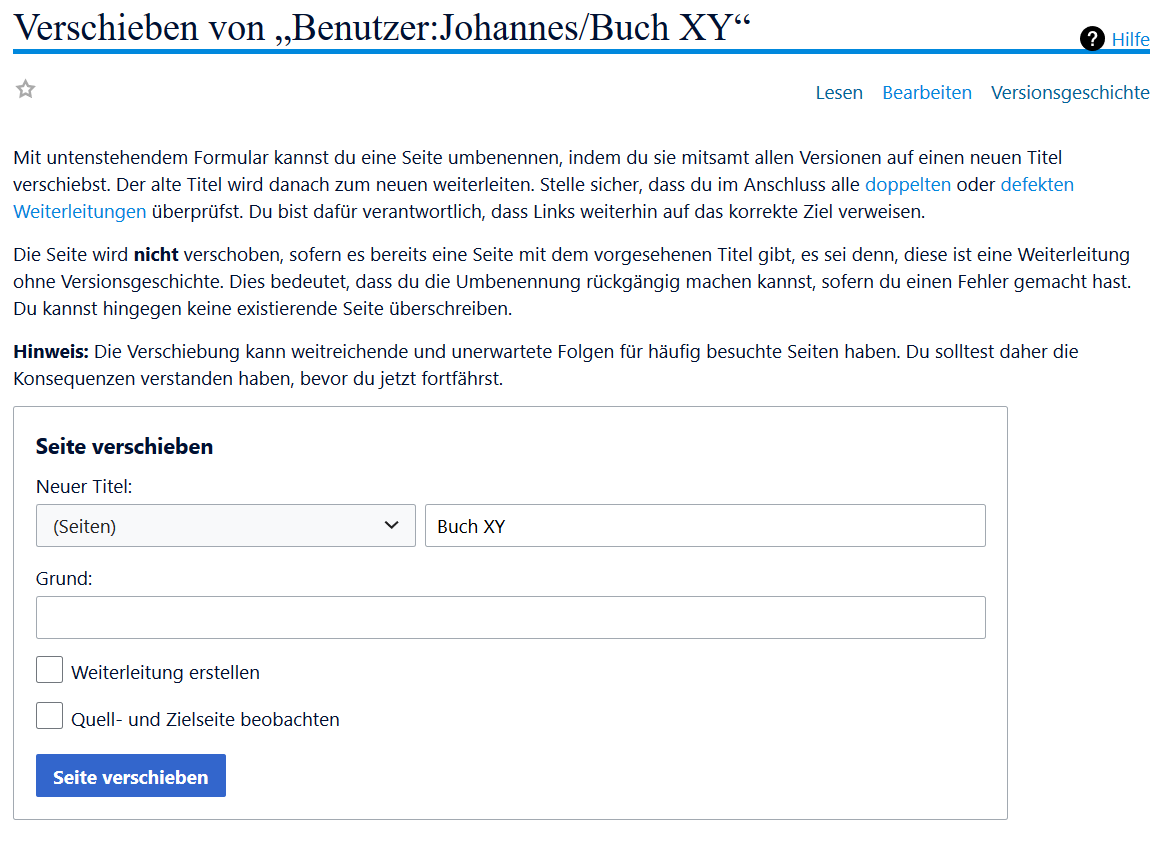
Task: Click the "Quell- und Zielseite beobachten" label text
Action: pos(205,720)
